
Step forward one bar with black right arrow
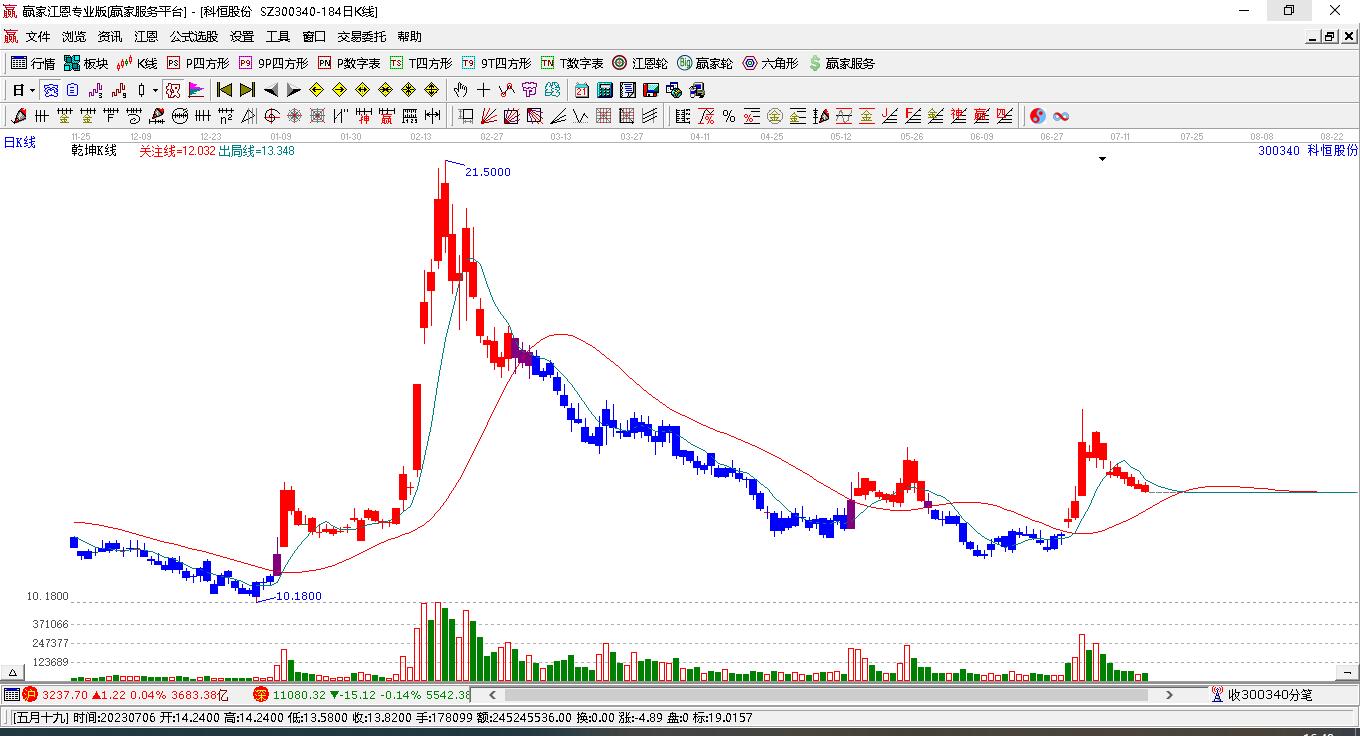293,90
